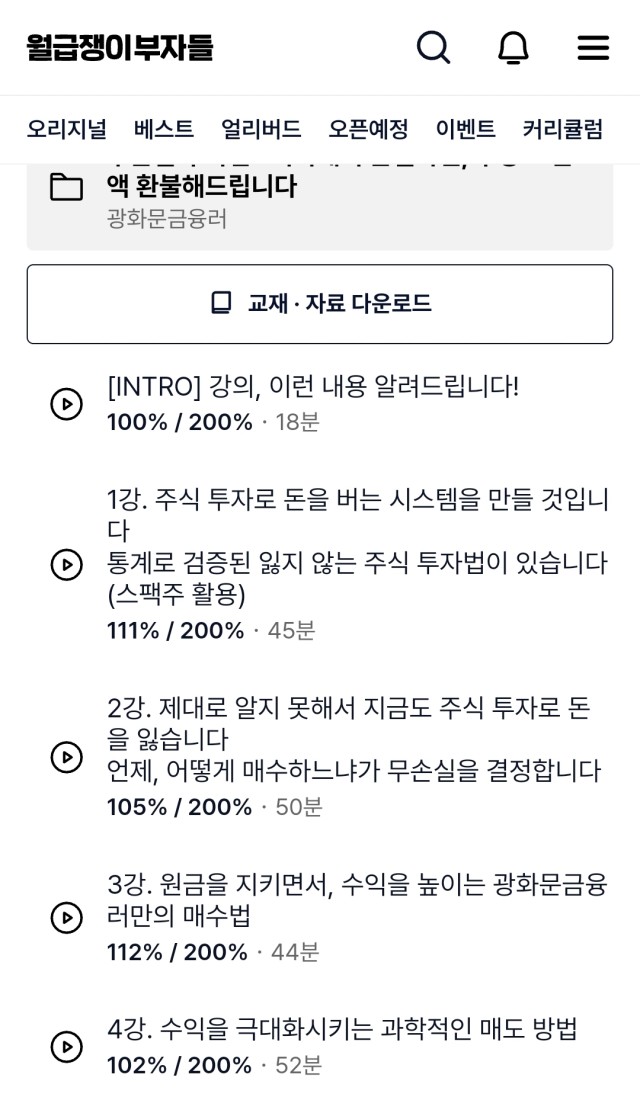Go to the 오리지널 tab

[x=66, y=129]
